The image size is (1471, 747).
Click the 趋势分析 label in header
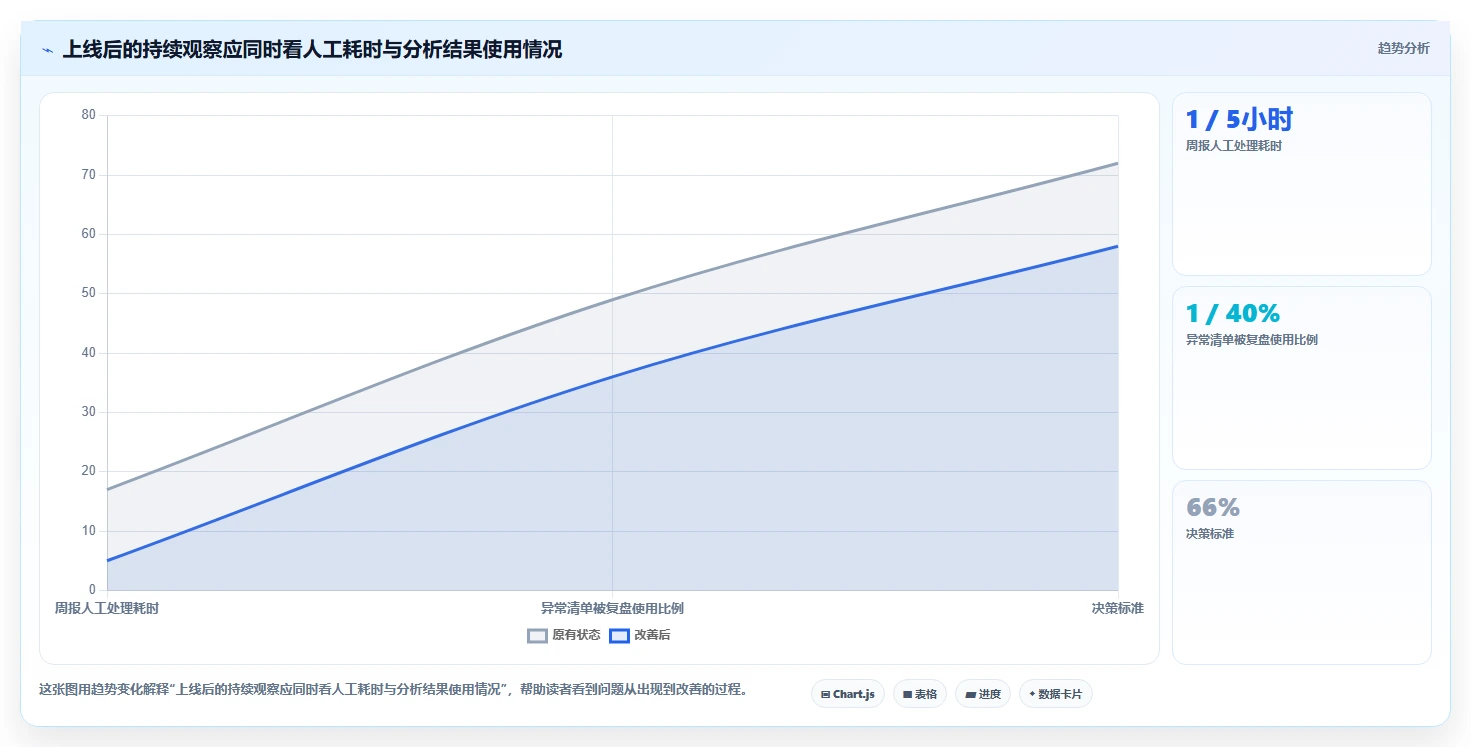tap(1403, 48)
